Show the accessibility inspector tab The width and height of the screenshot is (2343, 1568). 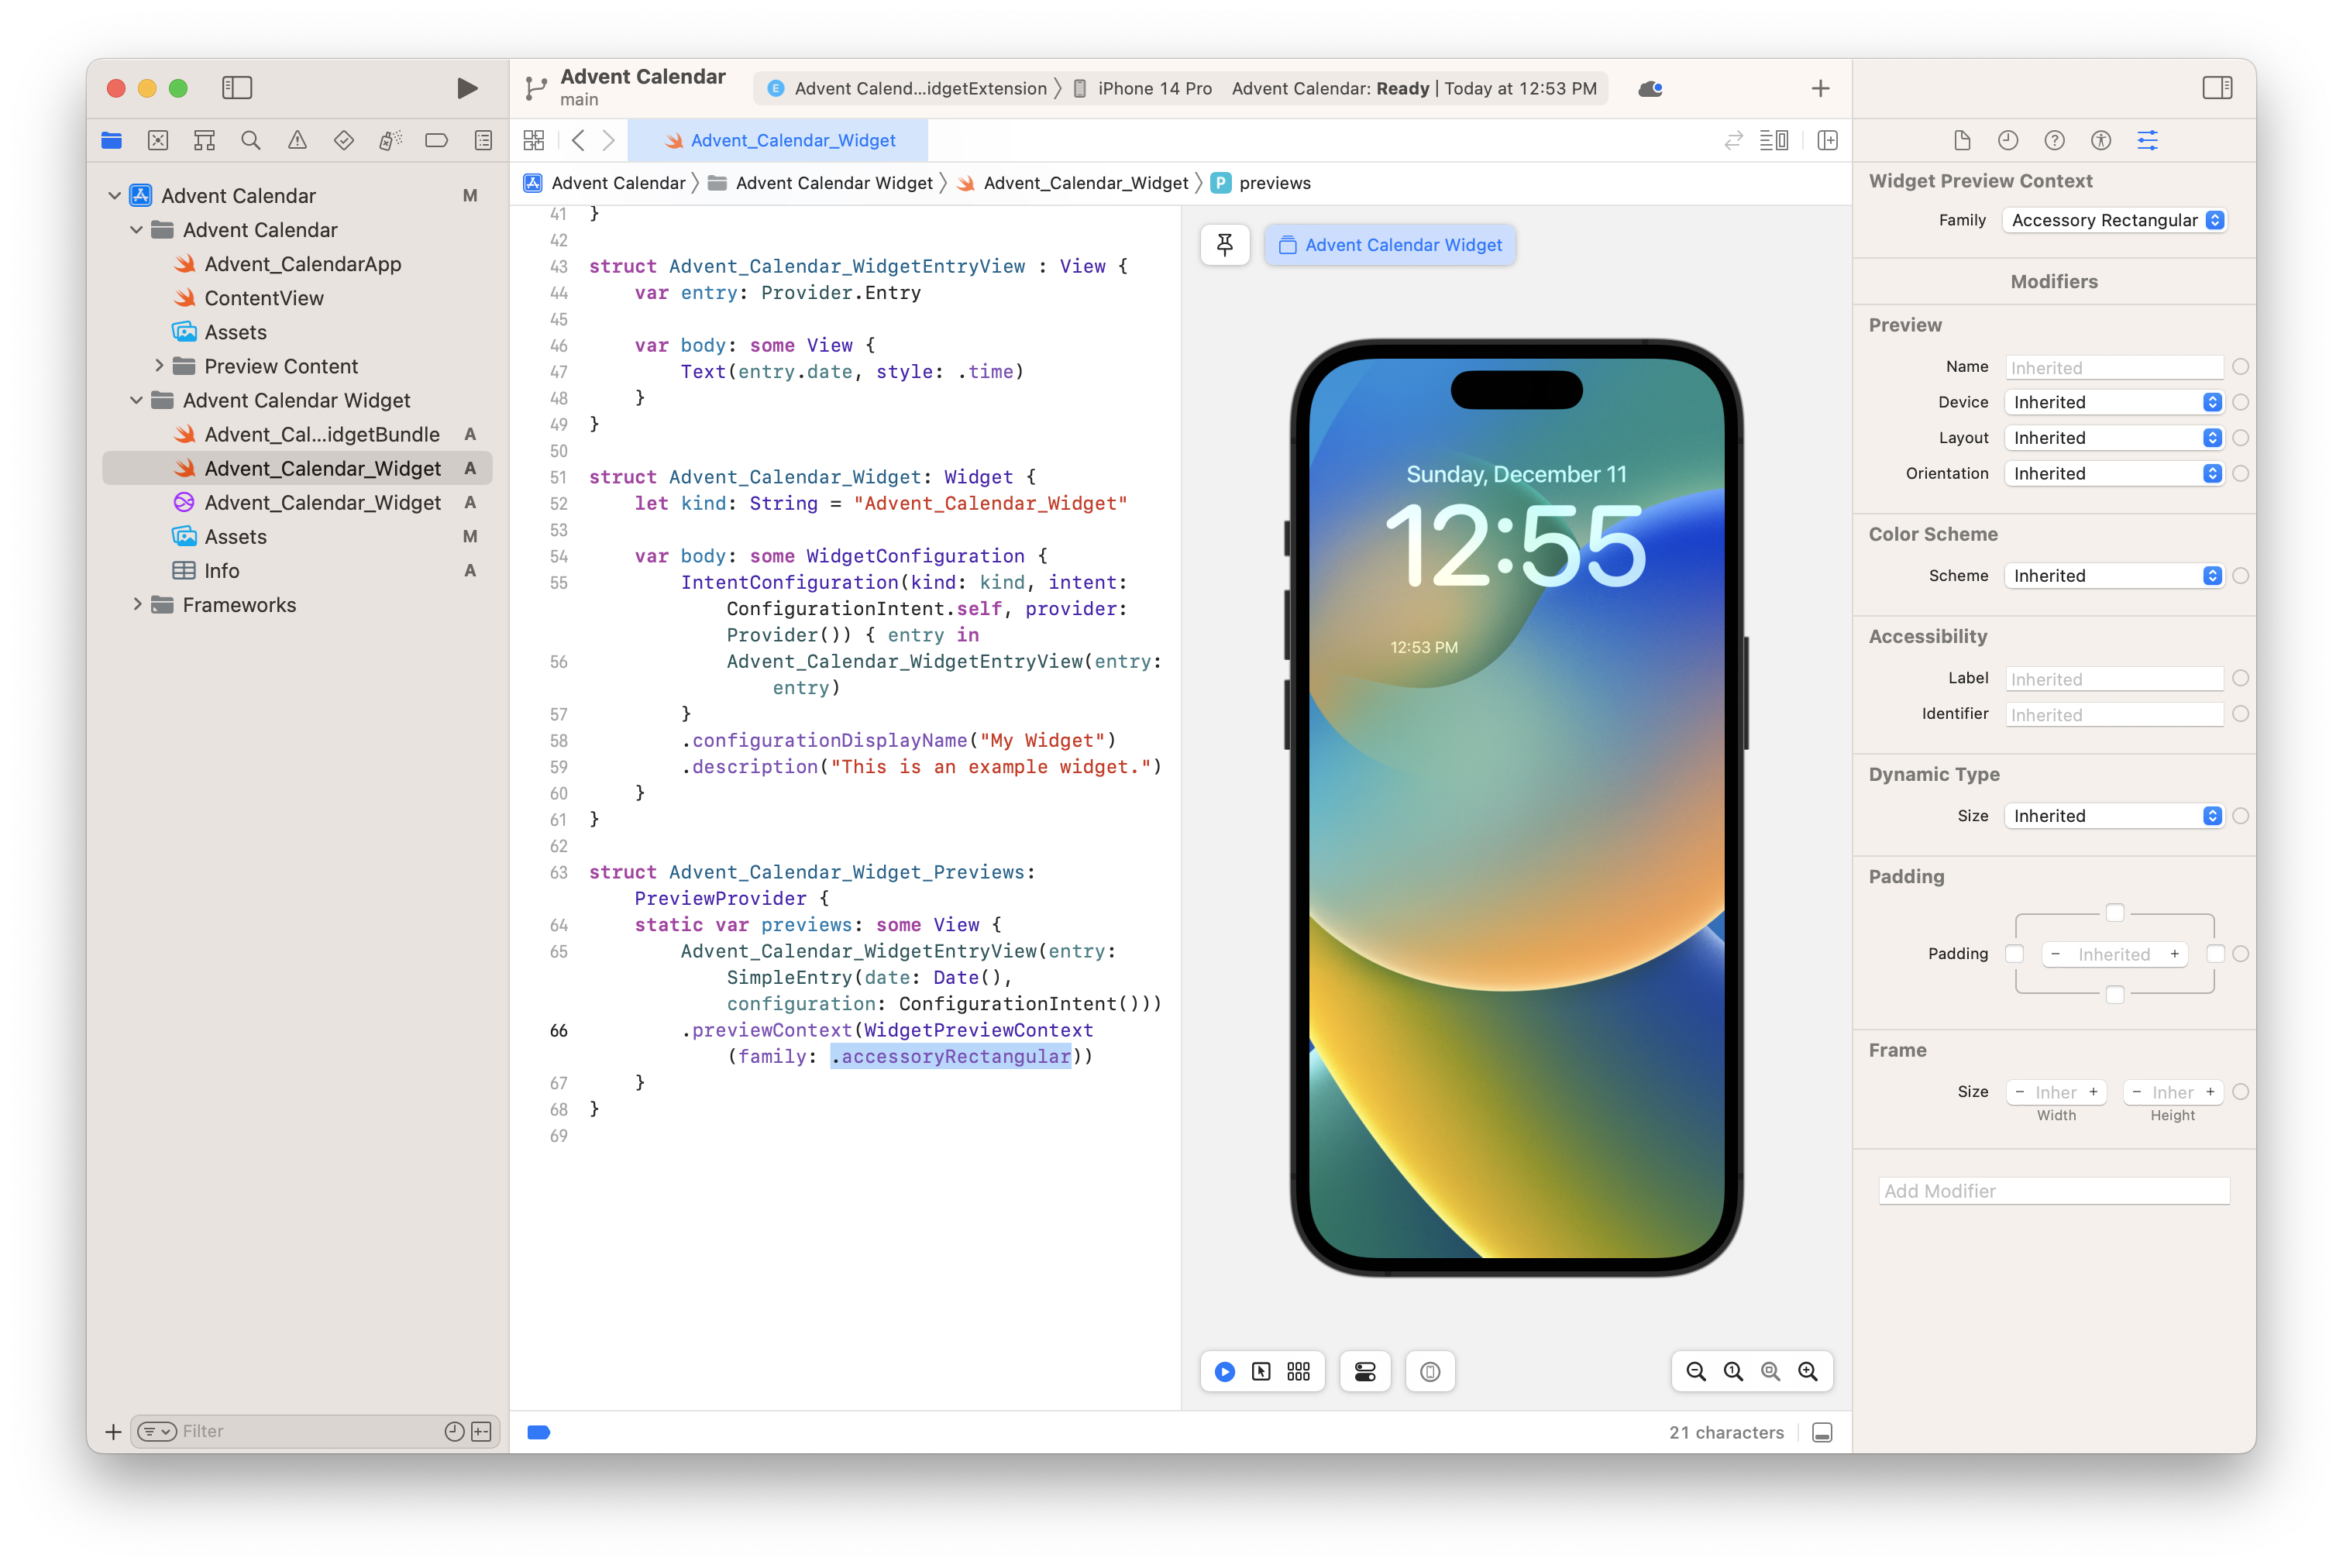[2100, 140]
